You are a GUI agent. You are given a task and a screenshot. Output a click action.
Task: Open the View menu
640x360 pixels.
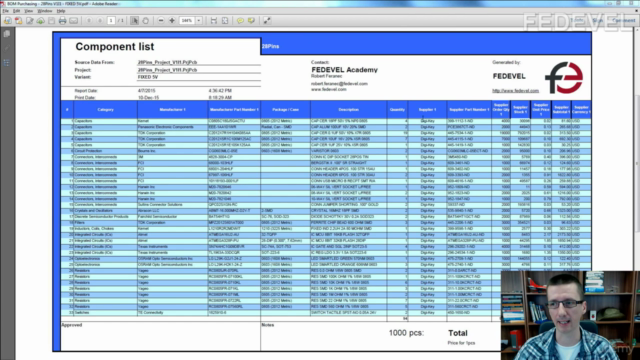29,11
